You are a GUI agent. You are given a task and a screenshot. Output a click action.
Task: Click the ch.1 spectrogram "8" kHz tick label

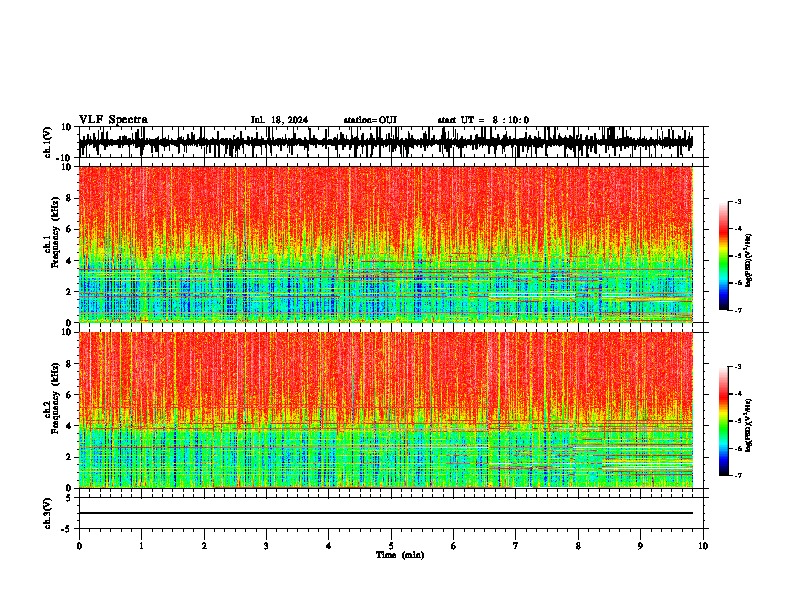(x=69, y=198)
